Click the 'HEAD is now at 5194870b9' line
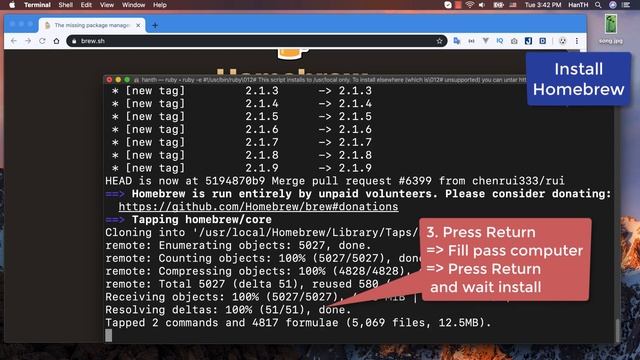Viewport: 640px width, 360px height. (335, 181)
